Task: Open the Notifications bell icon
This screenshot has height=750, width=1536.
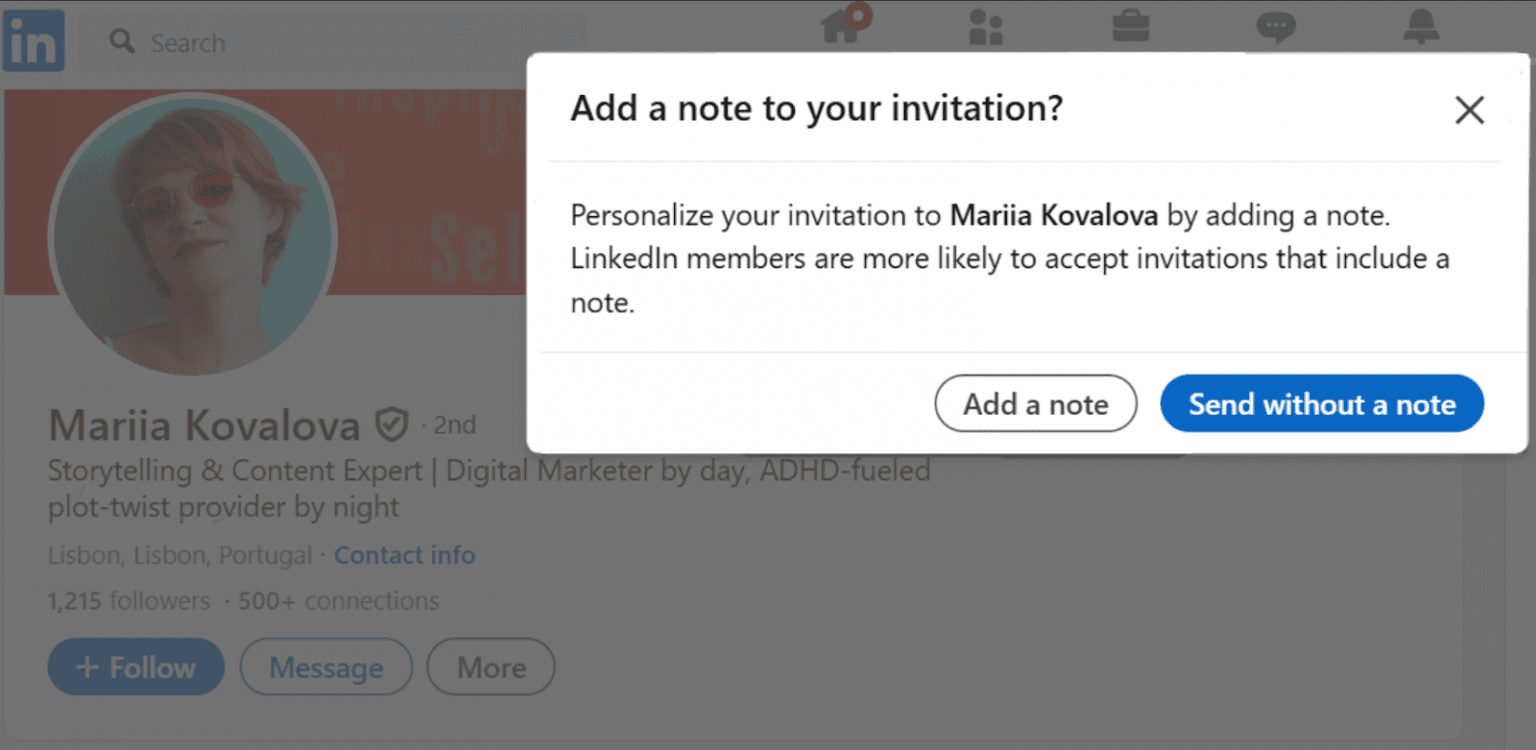Action: click(x=1421, y=28)
